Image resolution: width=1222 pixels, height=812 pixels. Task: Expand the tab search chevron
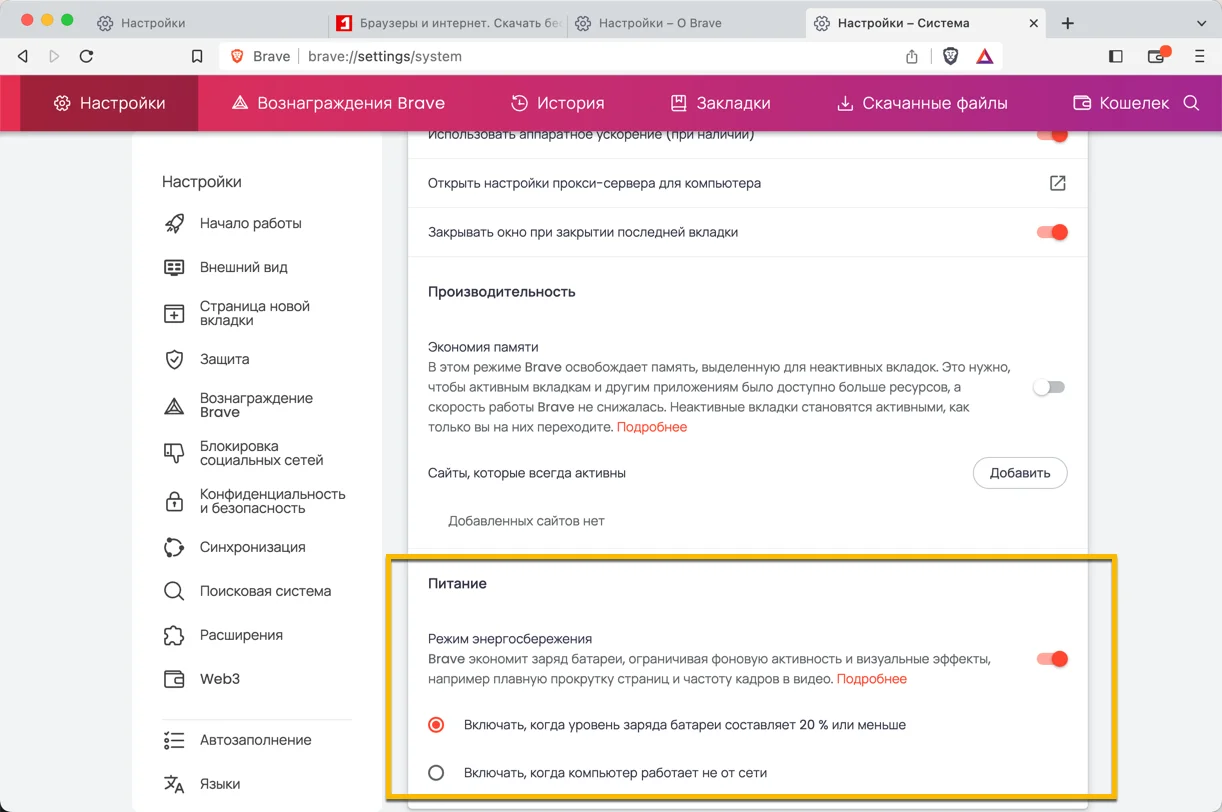pyautogui.click(x=1201, y=23)
